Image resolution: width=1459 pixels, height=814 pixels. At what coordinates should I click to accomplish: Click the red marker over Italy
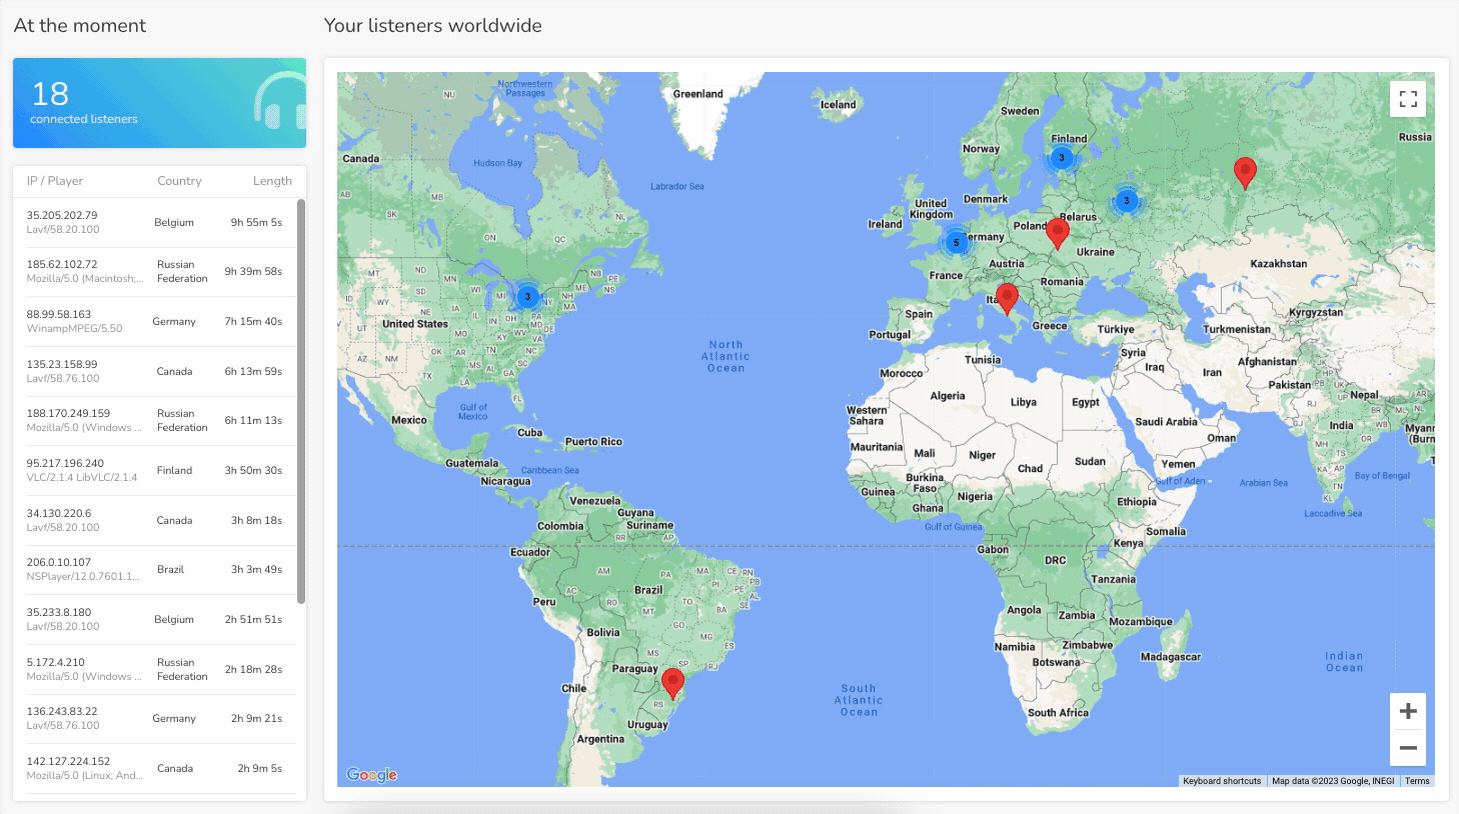1007,297
